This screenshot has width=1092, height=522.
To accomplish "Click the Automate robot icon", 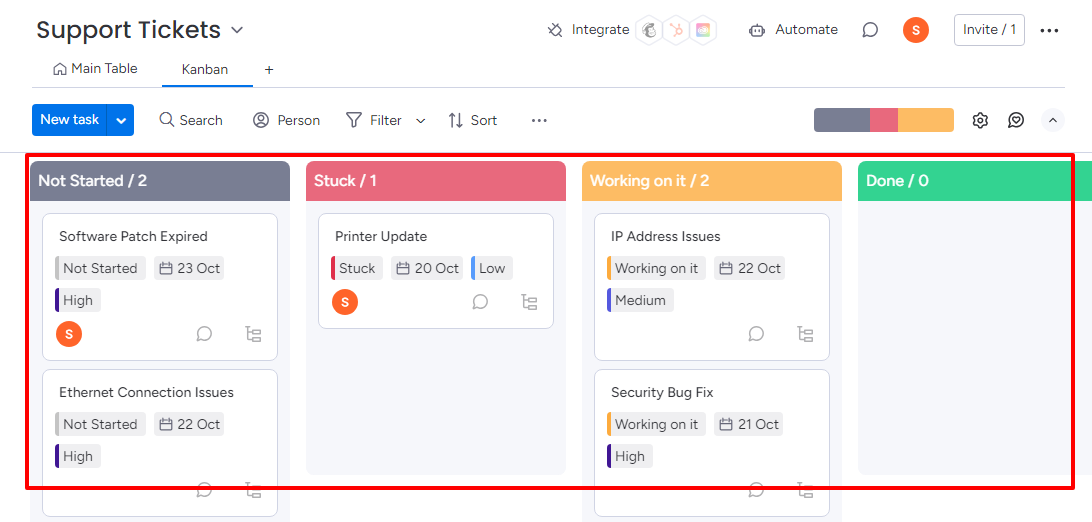I will pos(757,30).
